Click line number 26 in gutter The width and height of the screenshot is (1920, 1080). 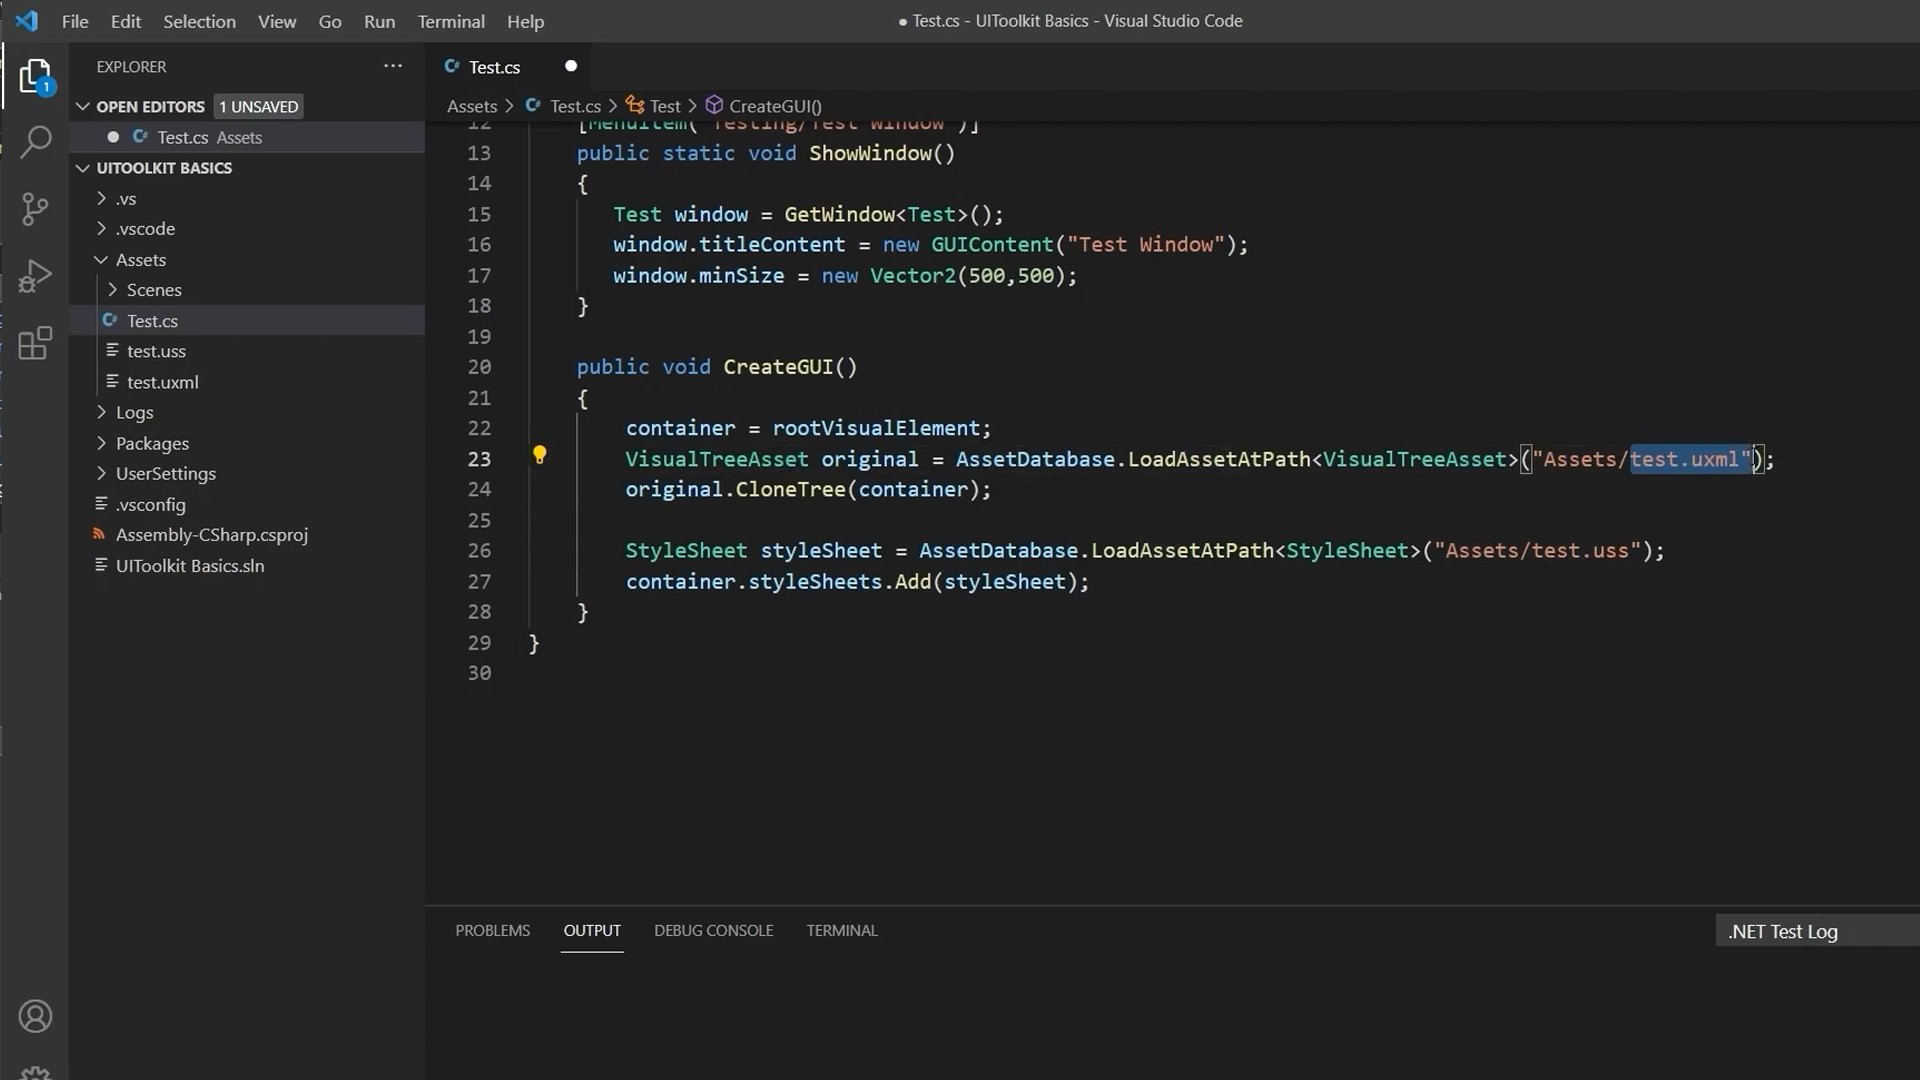pos(479,550)
